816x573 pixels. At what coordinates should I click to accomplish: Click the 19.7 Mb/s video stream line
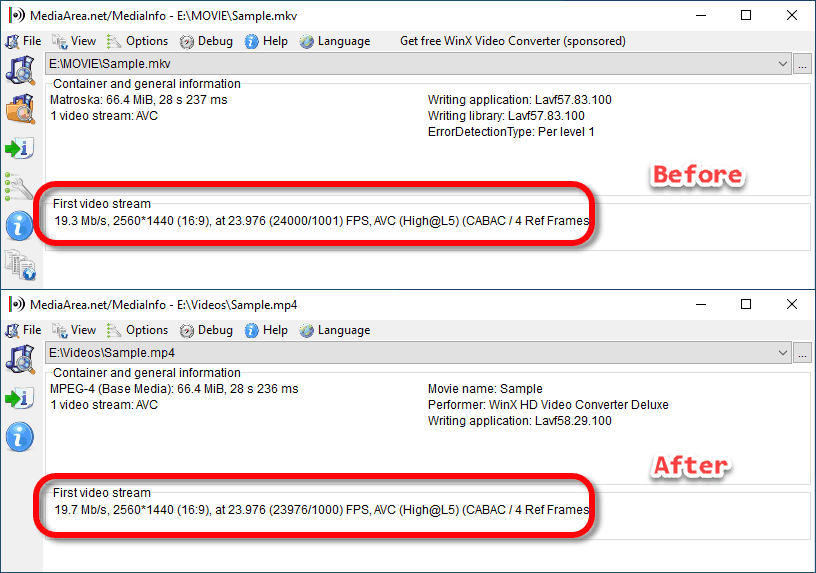coord(322,510)
